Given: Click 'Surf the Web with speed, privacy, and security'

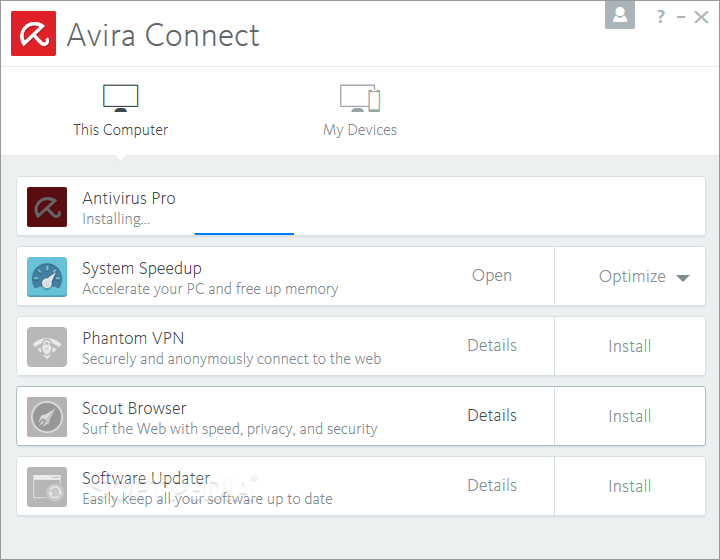Looking at the screenshot, I should (230, 429).
